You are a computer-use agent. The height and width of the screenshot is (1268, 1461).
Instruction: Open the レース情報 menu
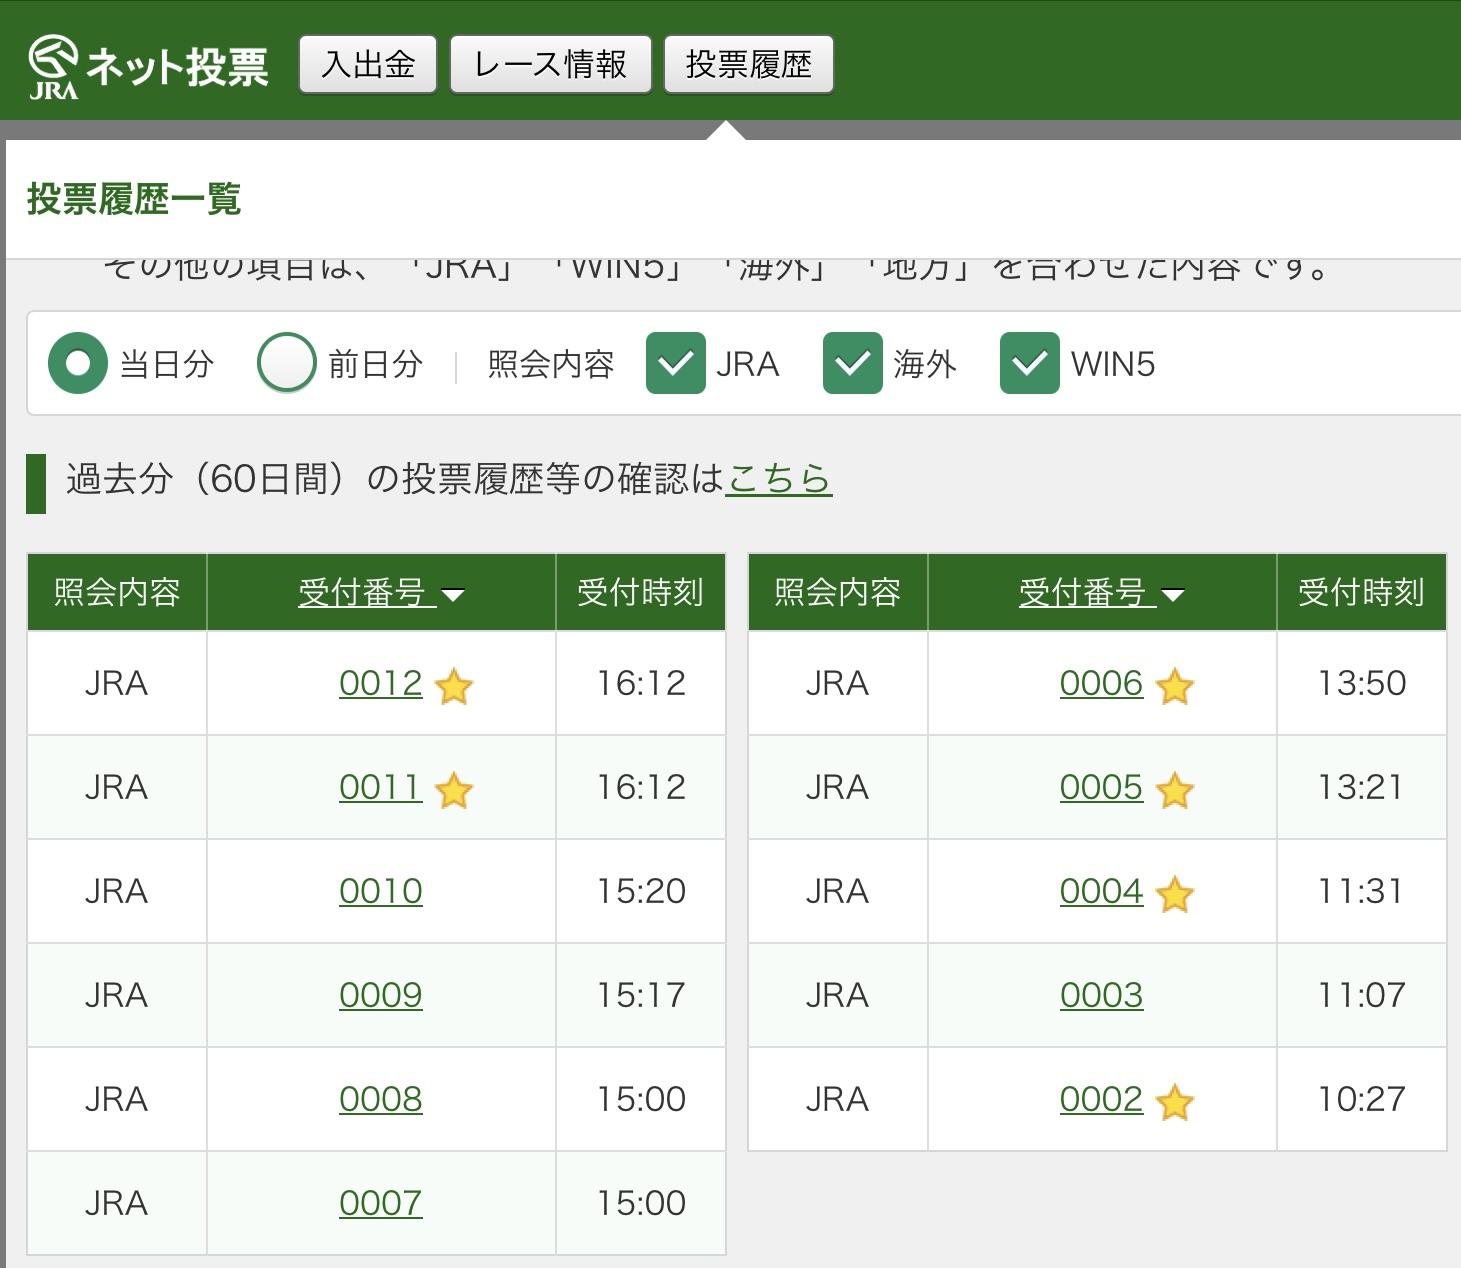click(x=550, y=65)
